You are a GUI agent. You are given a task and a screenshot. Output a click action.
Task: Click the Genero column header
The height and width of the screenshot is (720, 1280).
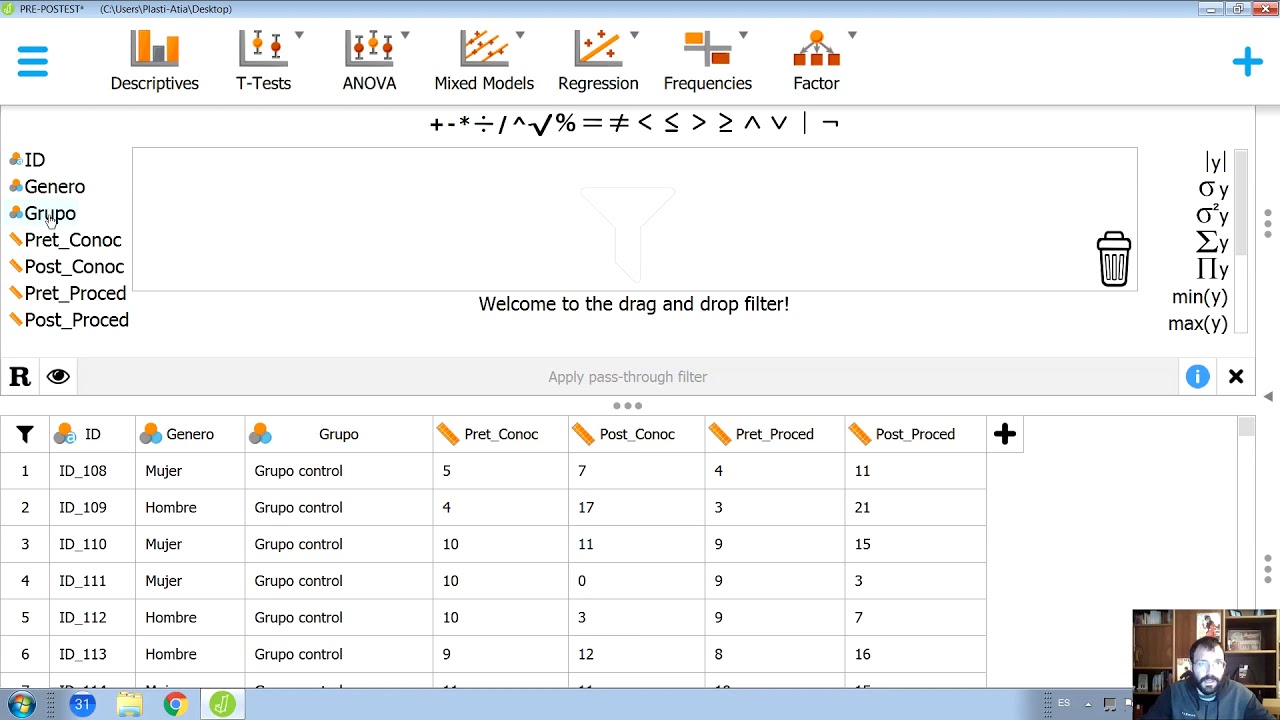[x=190, y=434]
